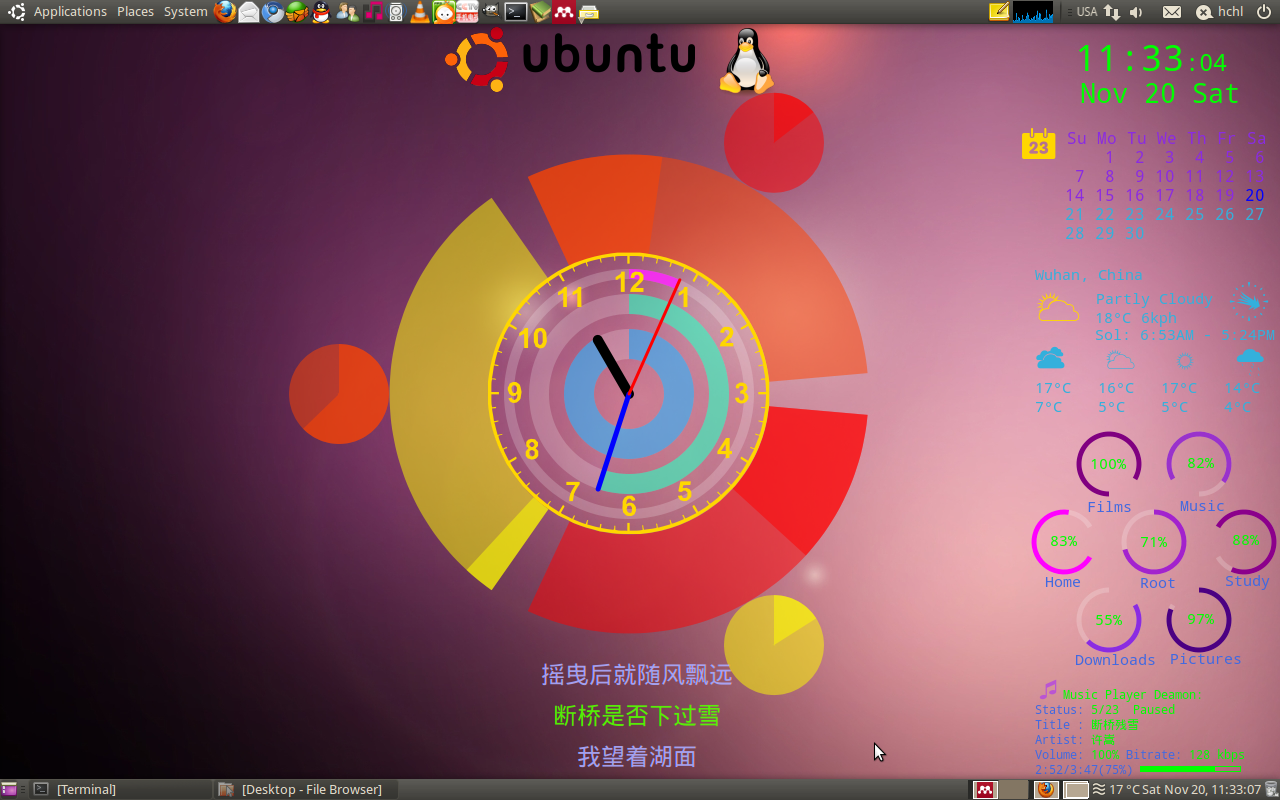Open the Applications menu
1280x800 pixels.
[70, 12]
